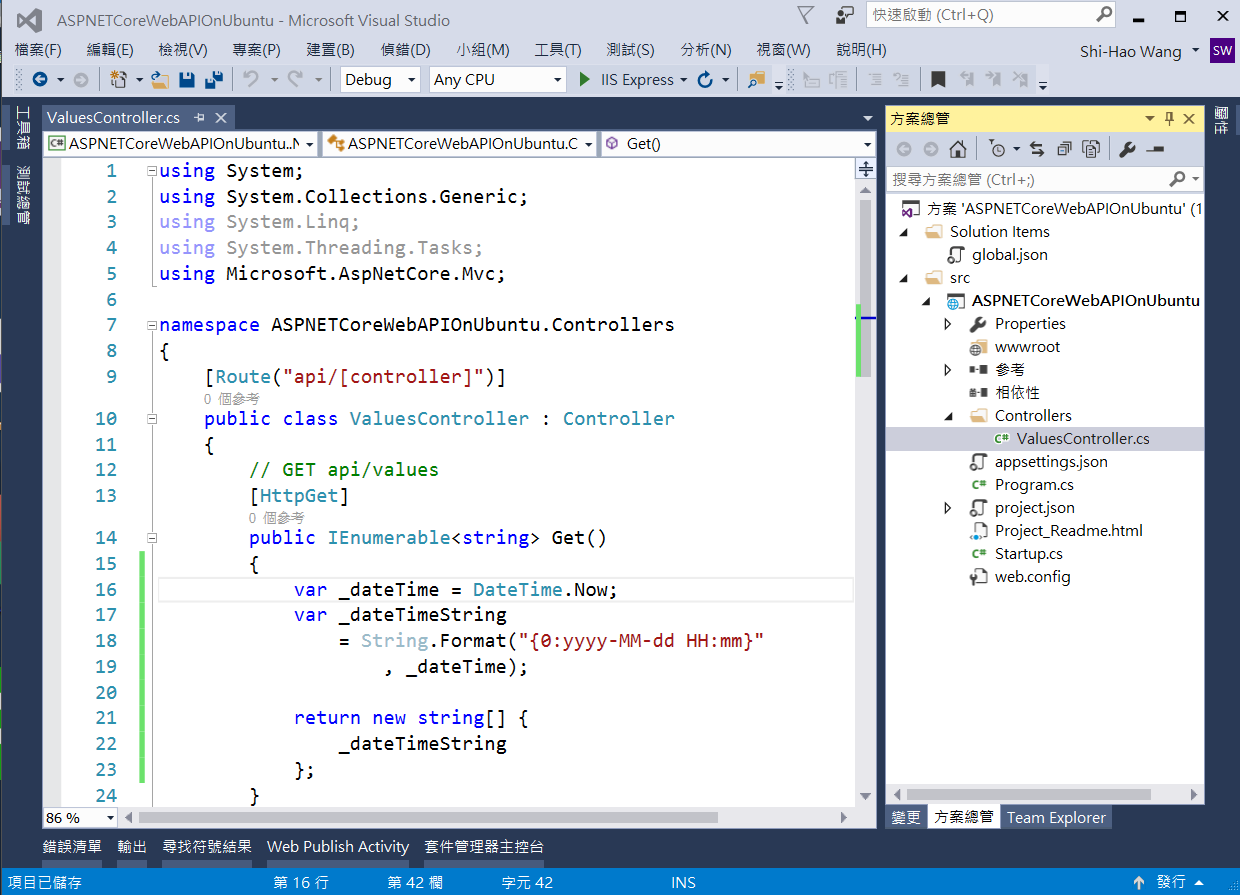Click the Navigate Backward toolbar arrow
Screen dimensions: 1240x895
click(x=39, y=80)
